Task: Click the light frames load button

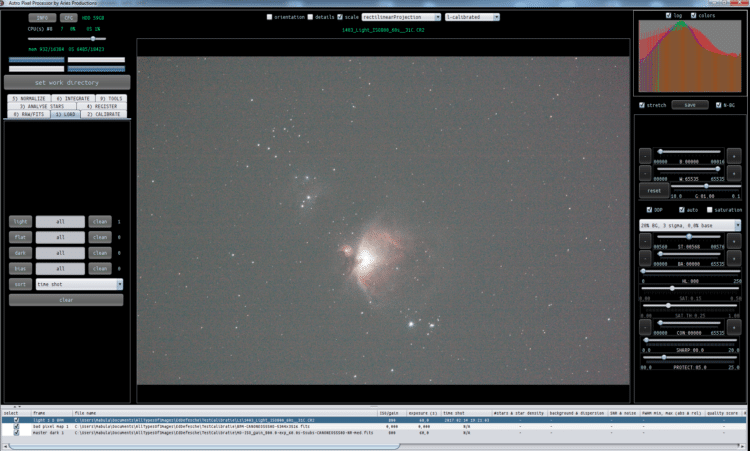Action: (x=21, y=221)
